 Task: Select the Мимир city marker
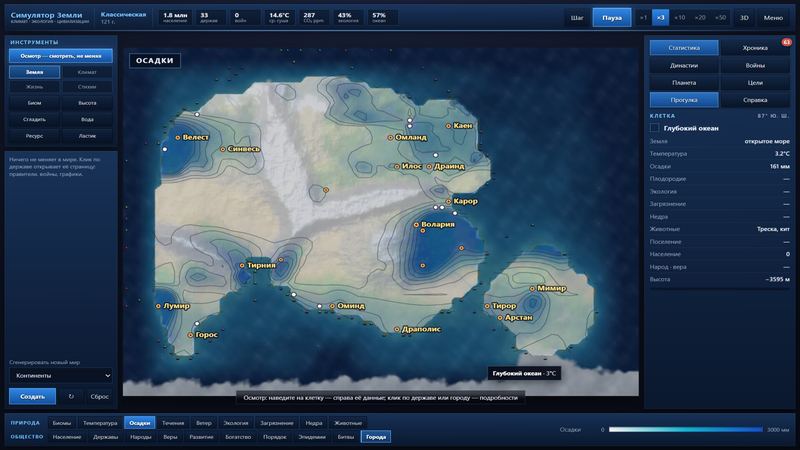point(532,289)
